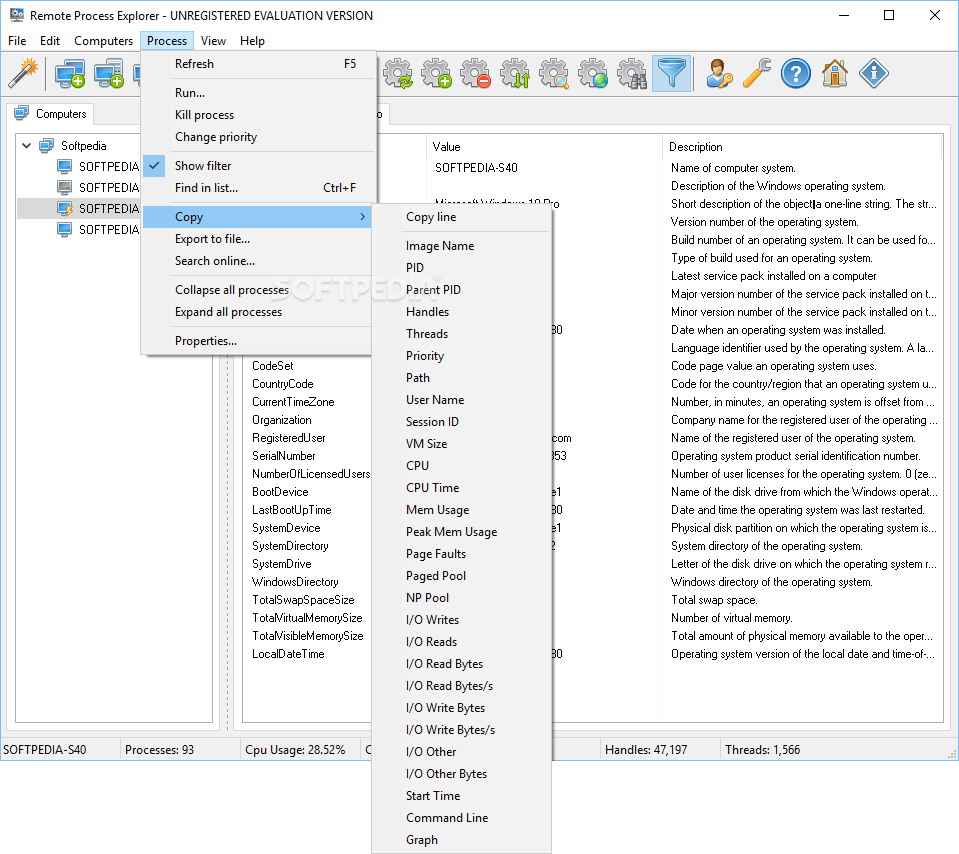959x854 pixels.
Task: Select the WindowsDirectory property row
Action: coord(295,582)
